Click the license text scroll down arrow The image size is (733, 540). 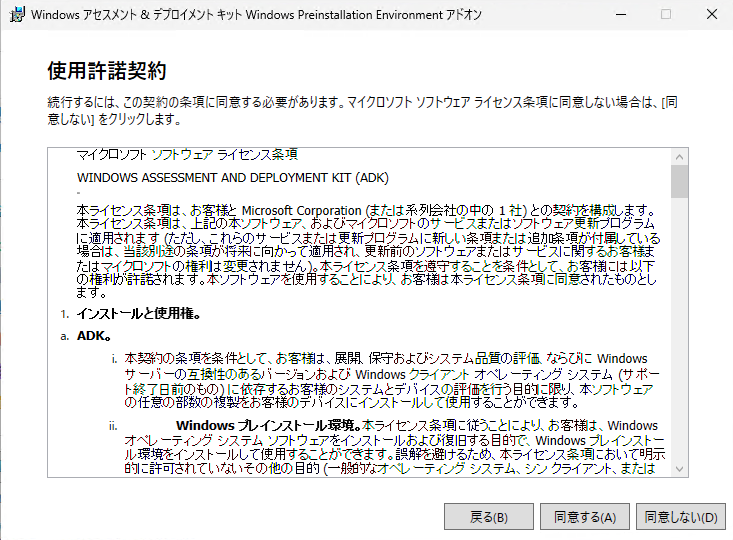point(679,468)
